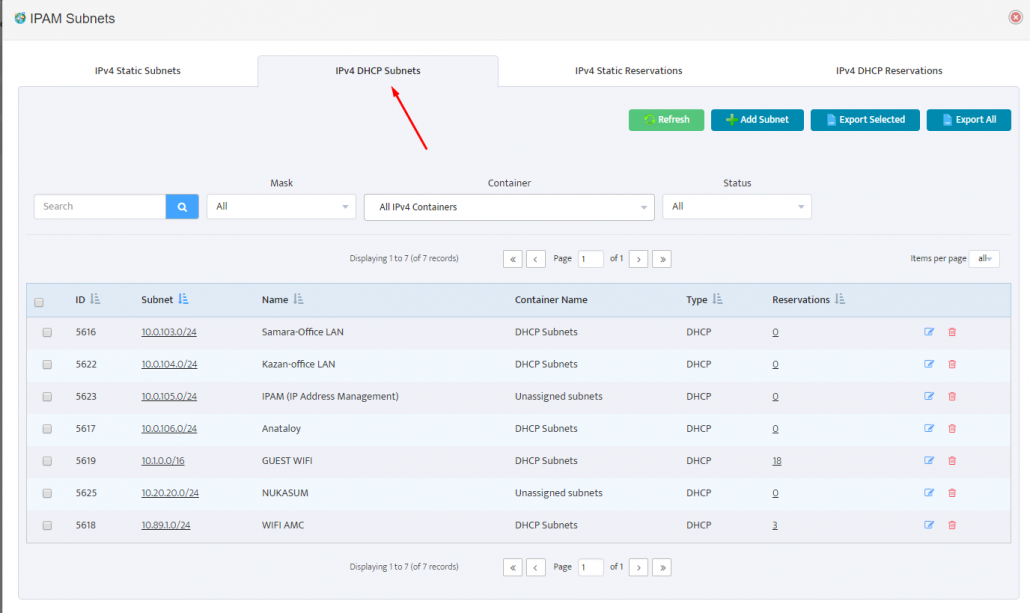This screenshot has width=1030, height=613.
Task: Open the edit icon for GUEST WIFI
Action: (929, 461)
